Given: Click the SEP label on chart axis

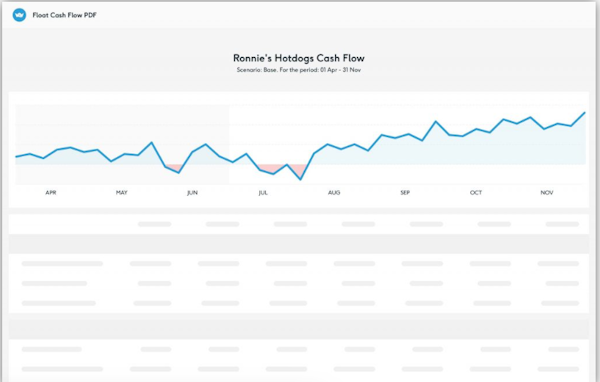Looking at the screenshot, I should (x=405, y=193).
